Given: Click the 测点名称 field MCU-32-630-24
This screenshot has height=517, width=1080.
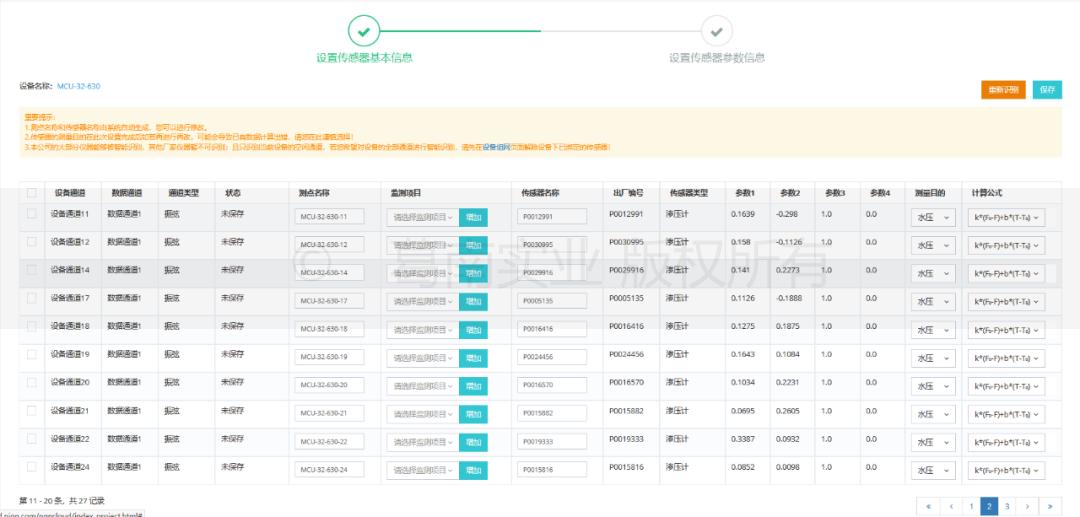Looking at the screenshot, I should 329,470.
